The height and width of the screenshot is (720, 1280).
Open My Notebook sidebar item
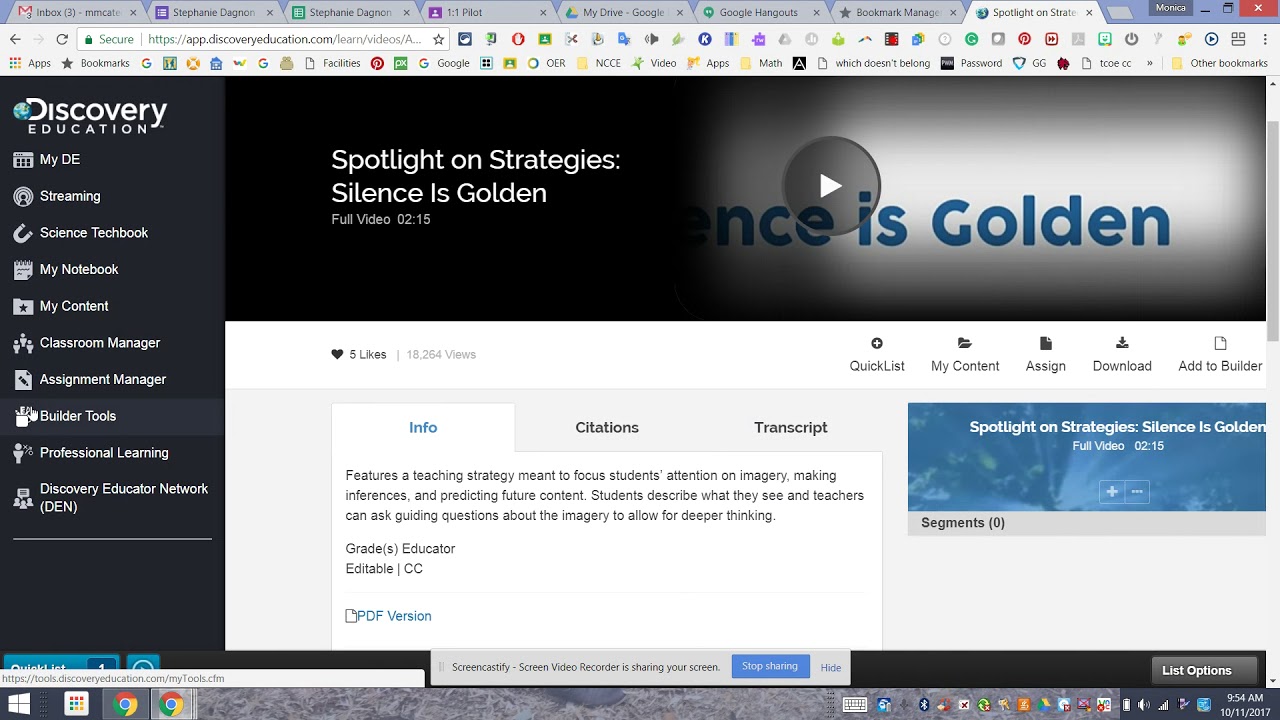pyautogui.click(x=79, y=269)
